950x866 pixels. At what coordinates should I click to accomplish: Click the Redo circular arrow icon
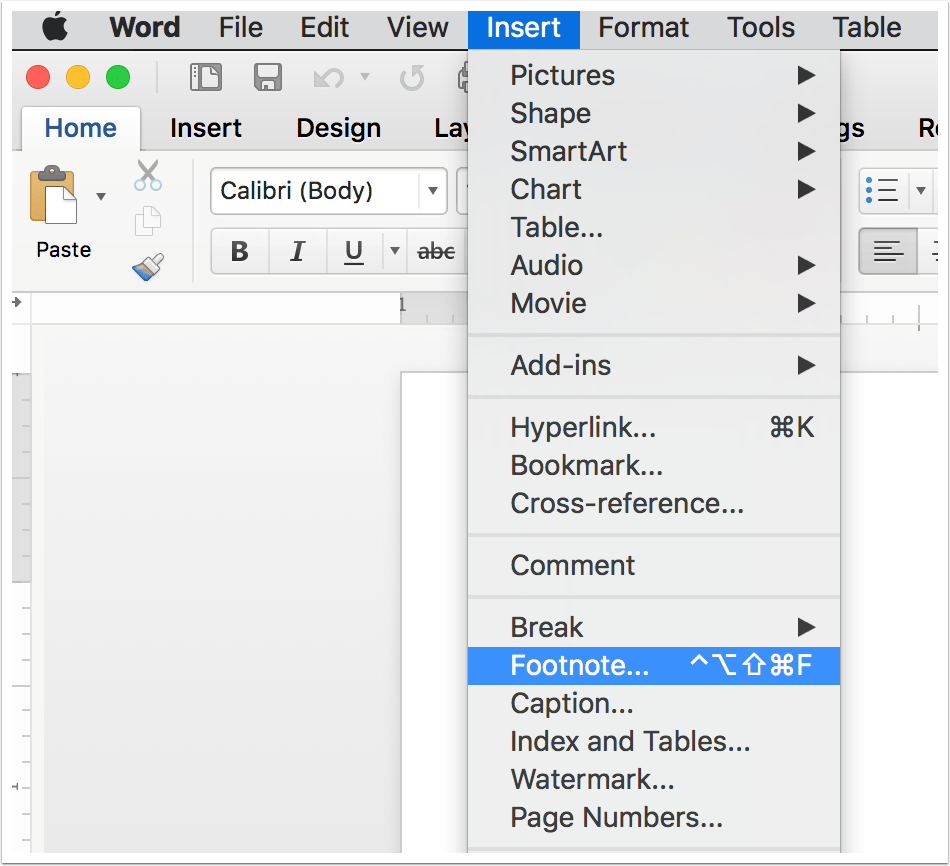coord(412,78)
